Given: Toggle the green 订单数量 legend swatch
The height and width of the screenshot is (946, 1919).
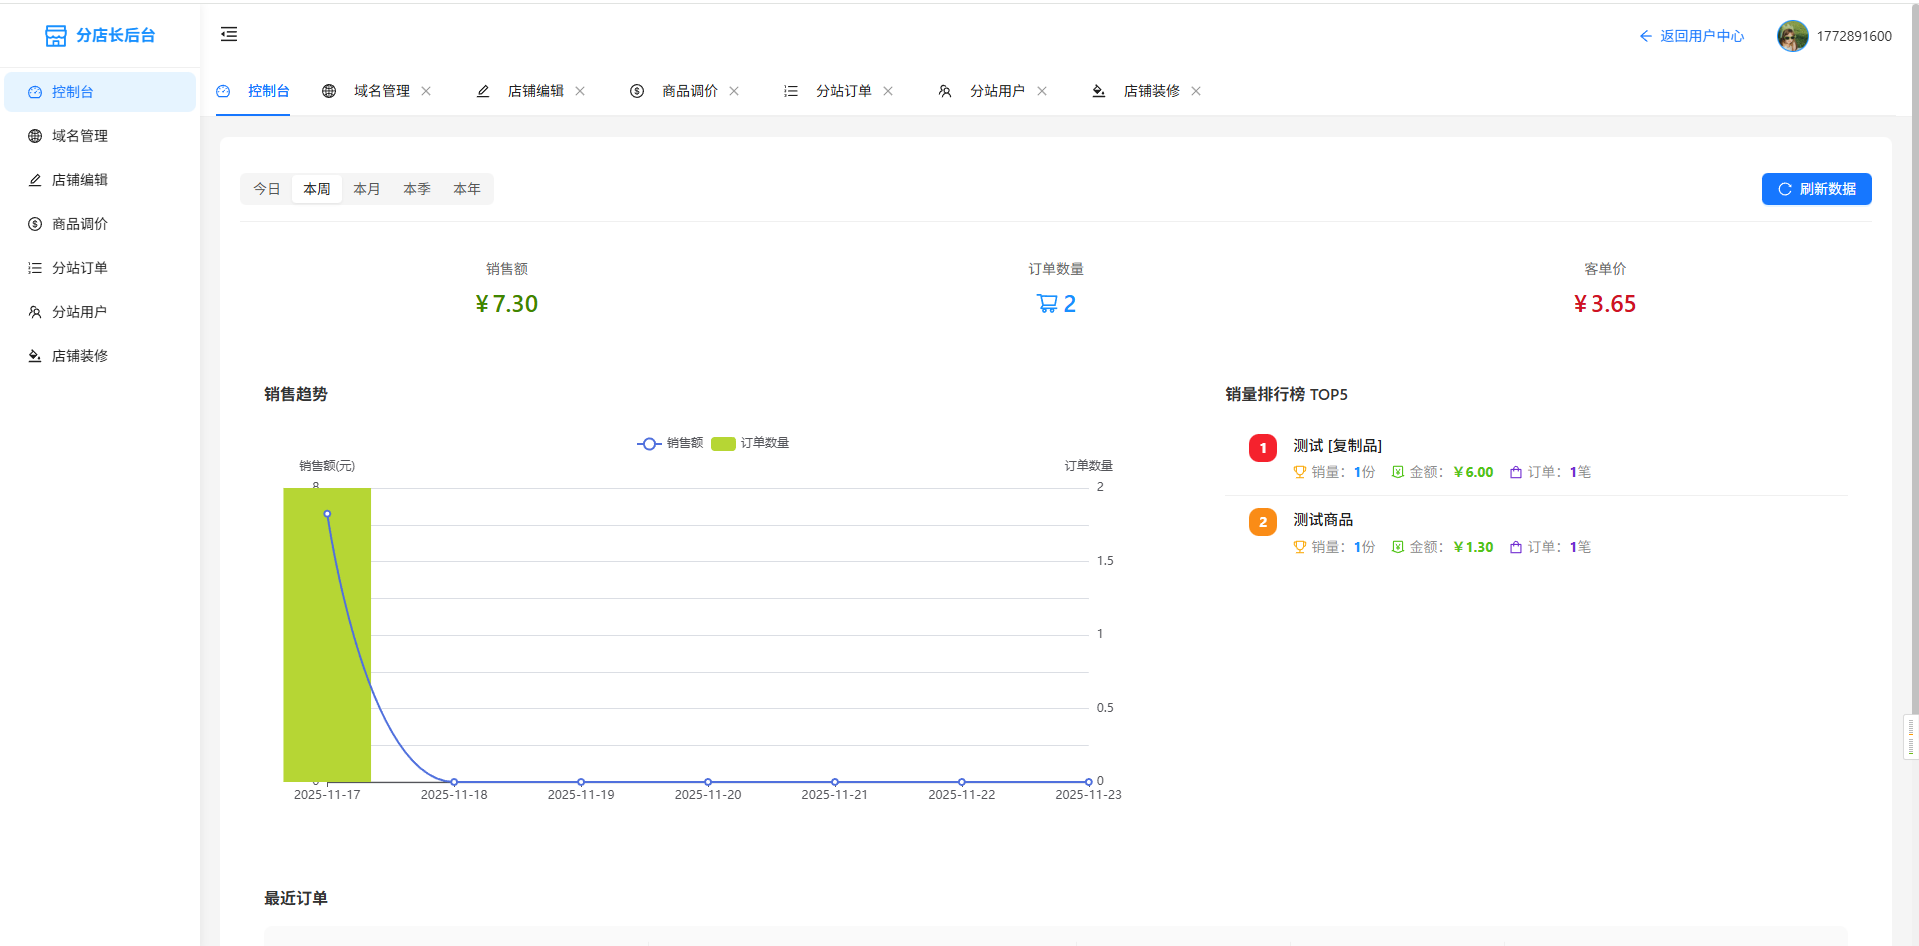Looking at the screenshot, I should click(723, 443).
